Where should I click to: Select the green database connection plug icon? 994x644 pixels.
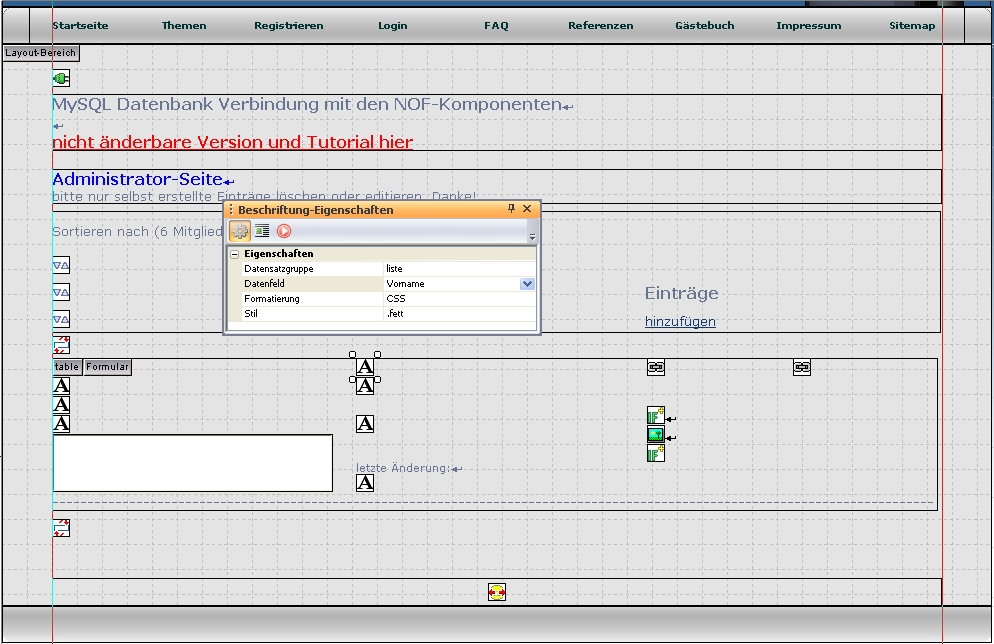61,79
